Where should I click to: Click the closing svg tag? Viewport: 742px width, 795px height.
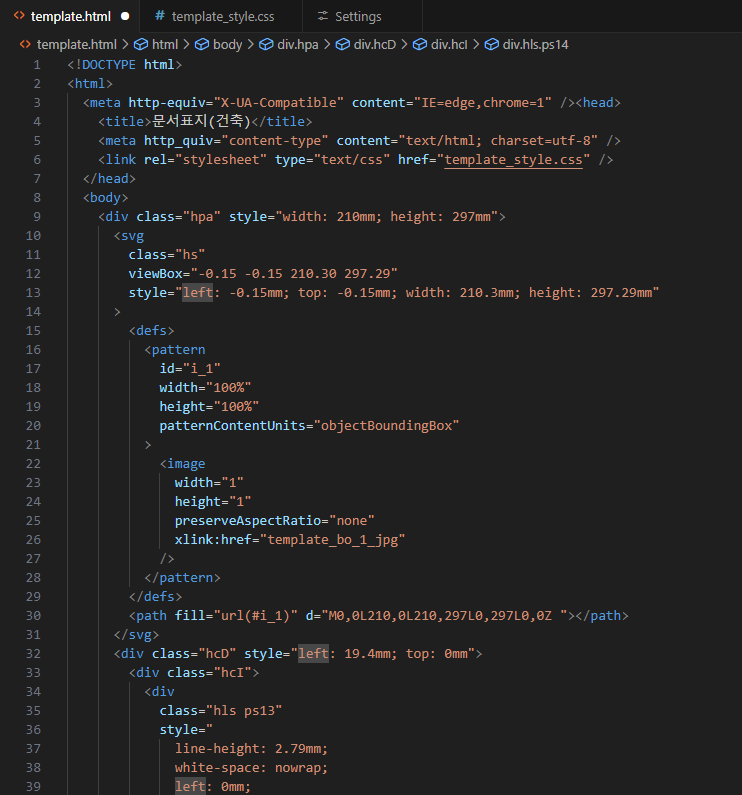[x=136, y=635]
